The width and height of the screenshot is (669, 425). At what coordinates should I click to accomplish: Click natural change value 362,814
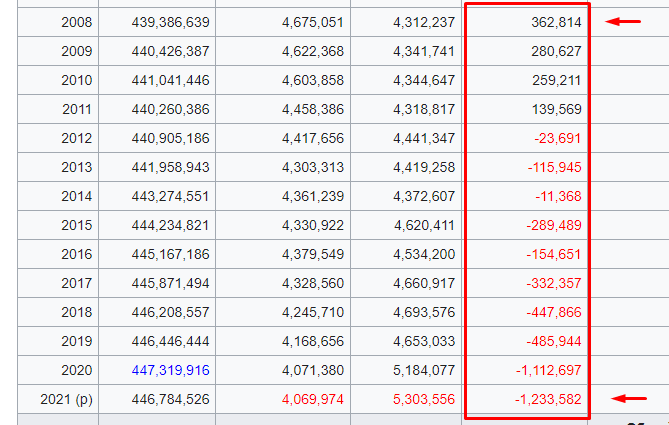[x=556, y=22]
